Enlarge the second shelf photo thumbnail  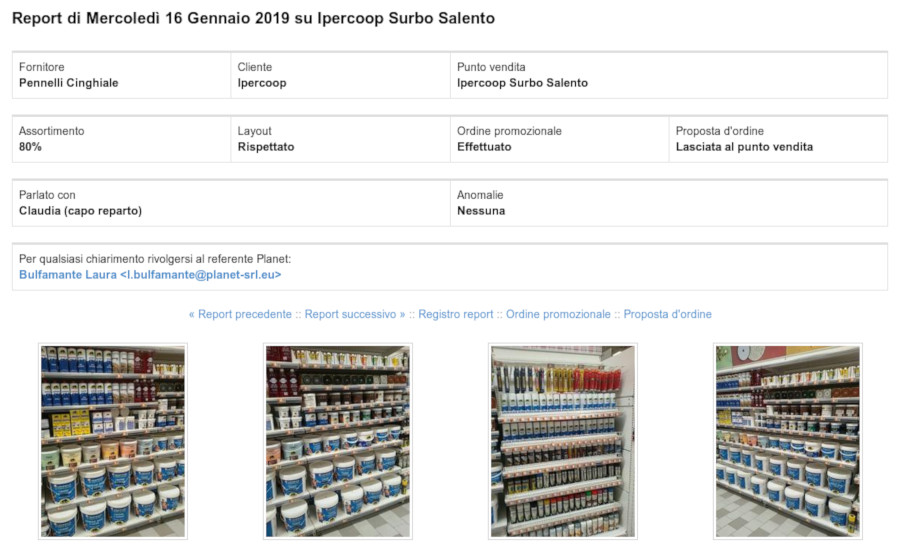(337, 441)
